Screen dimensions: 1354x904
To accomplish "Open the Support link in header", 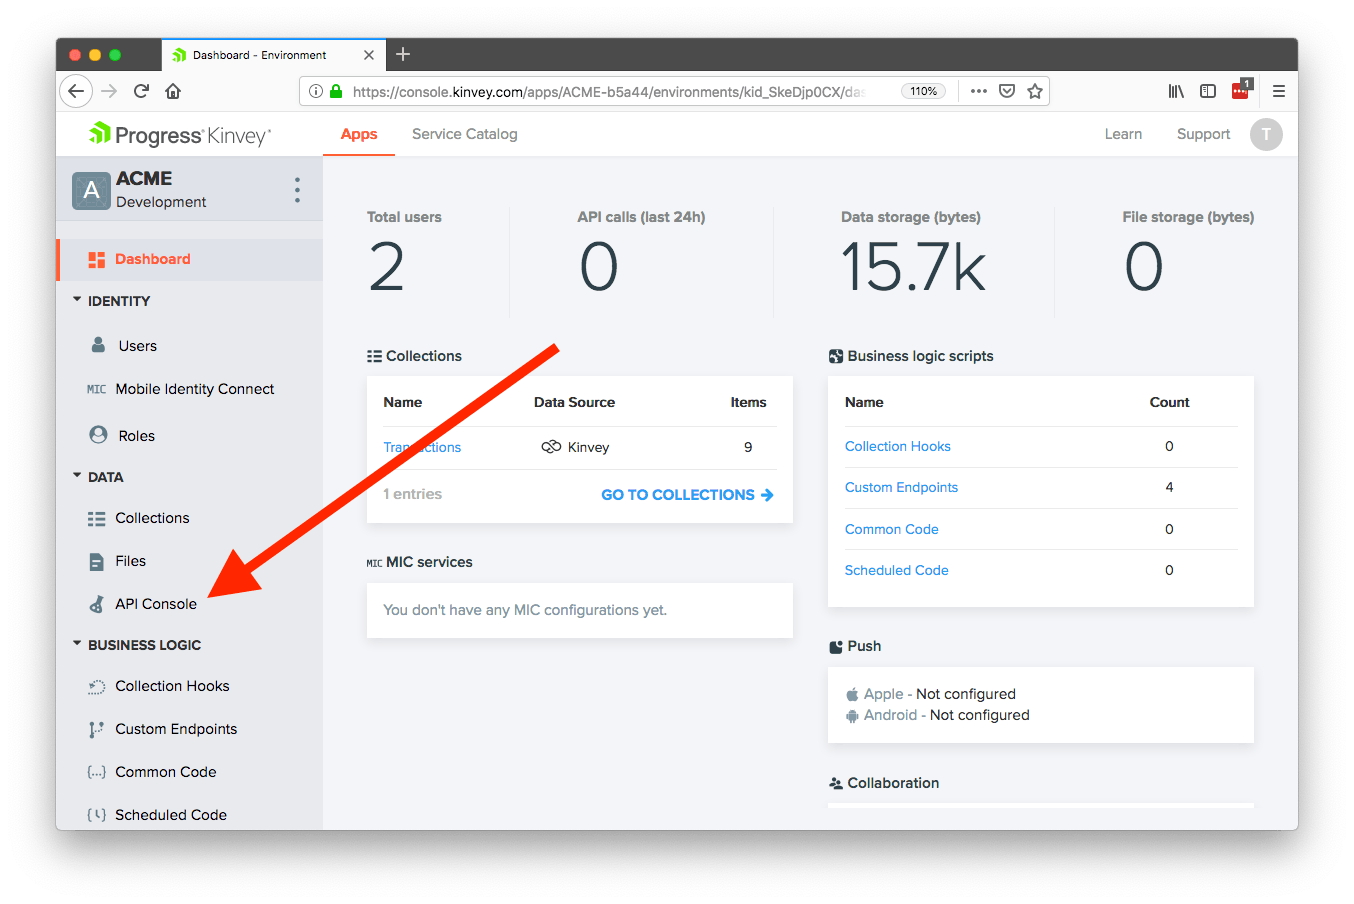I will [x=1203, y=134].
